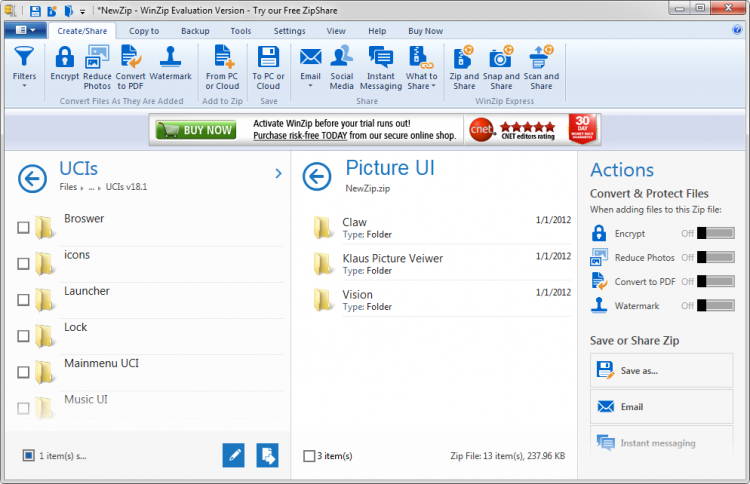The height and width of the screenshot is (484, 750).
Task: Click the Launcher folder icon
Action: click(x=44, y=299)
